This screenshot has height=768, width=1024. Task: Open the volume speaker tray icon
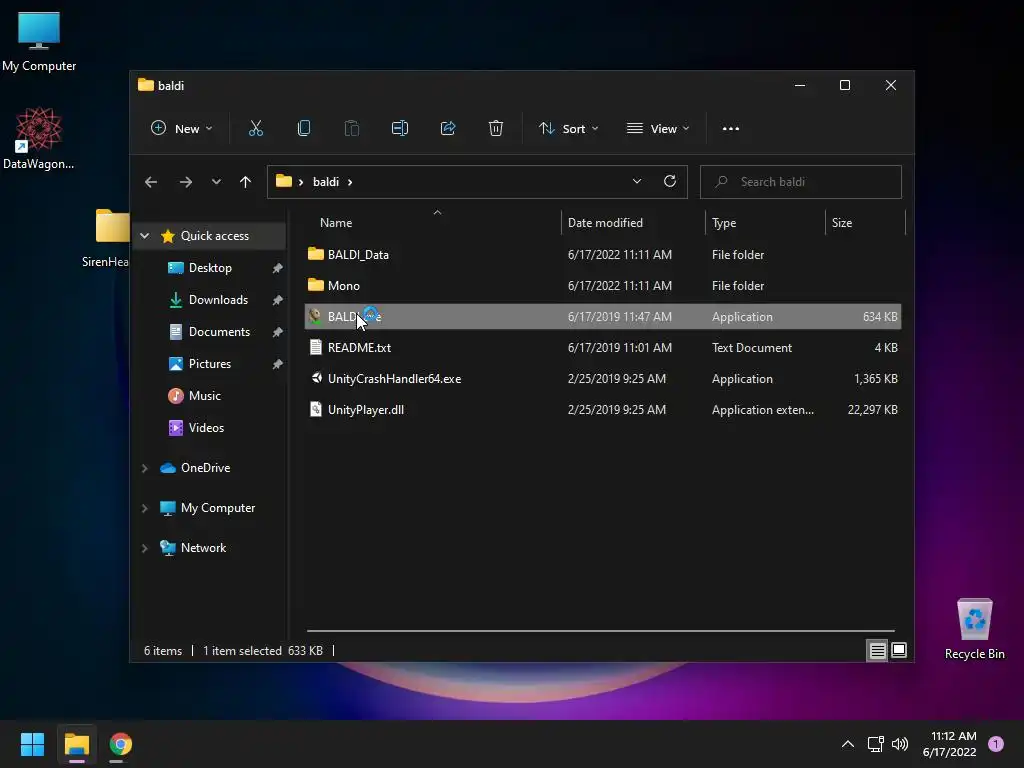pos(900,744)
